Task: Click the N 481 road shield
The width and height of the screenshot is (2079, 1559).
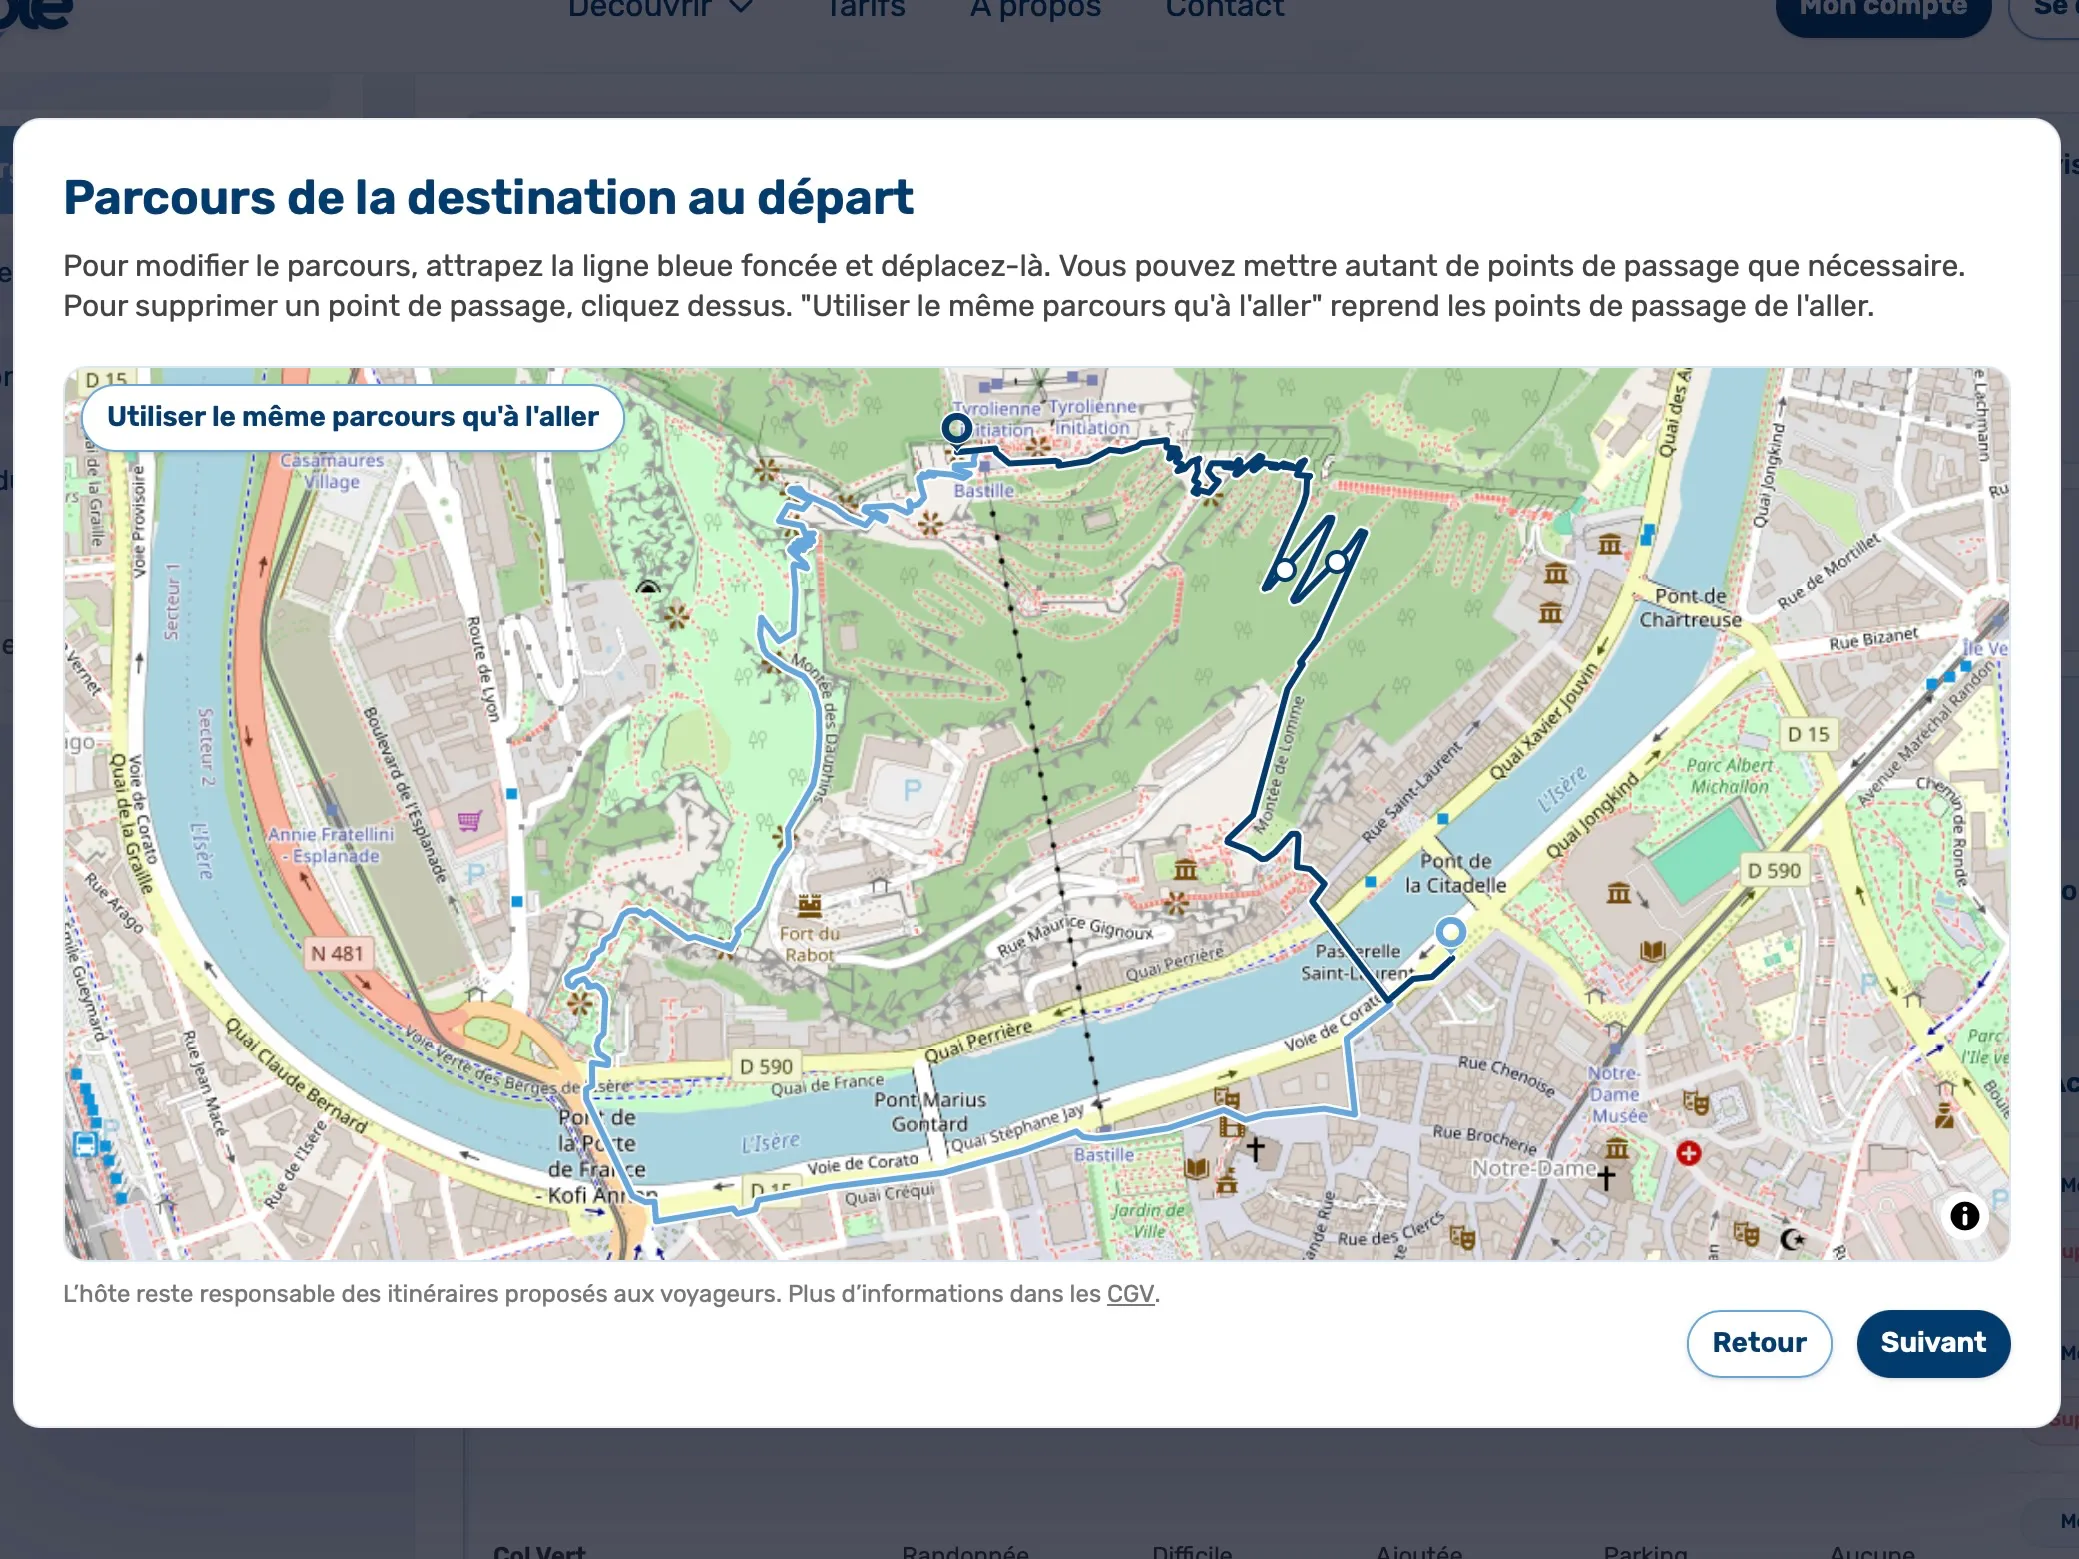Action: 337,953
